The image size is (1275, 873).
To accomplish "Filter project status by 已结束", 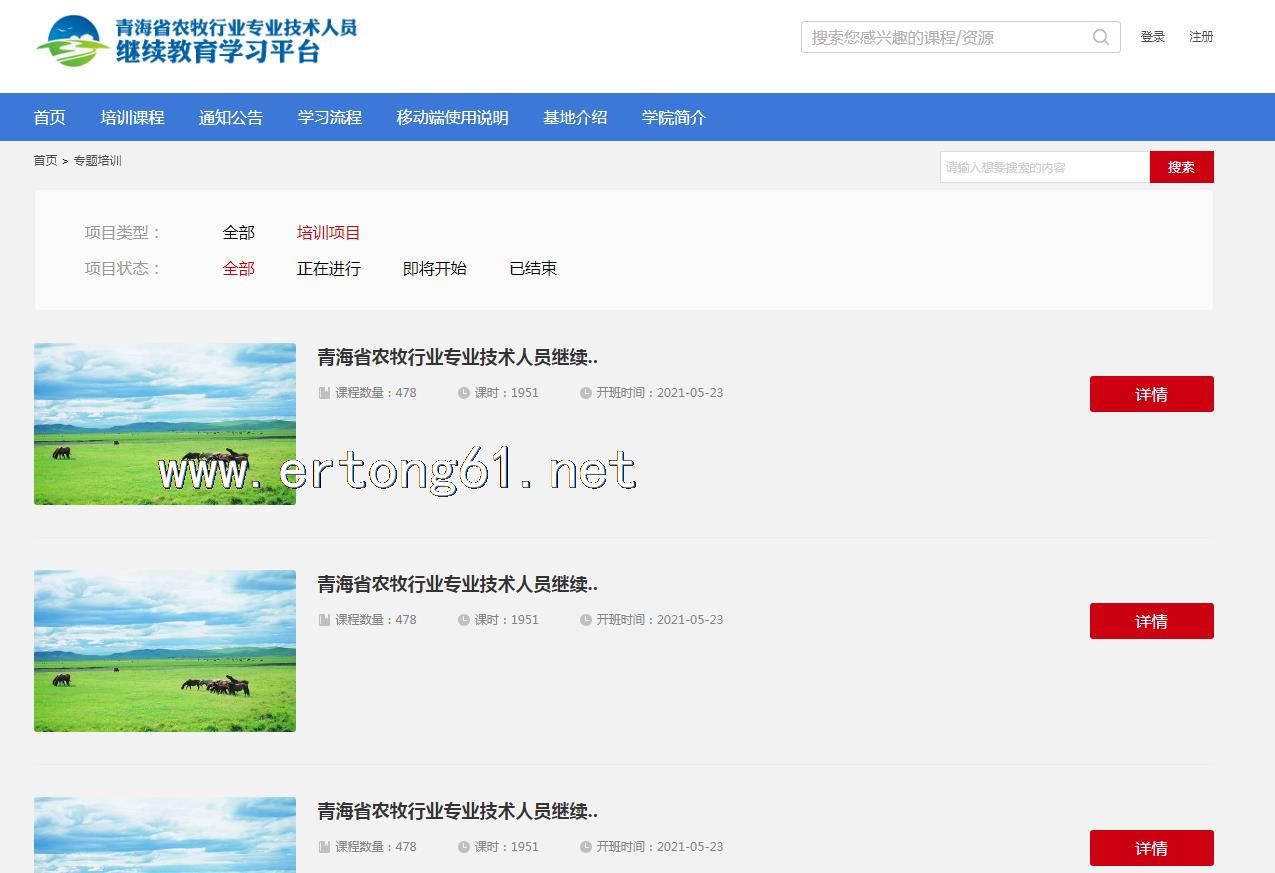I will click(533, 268).
